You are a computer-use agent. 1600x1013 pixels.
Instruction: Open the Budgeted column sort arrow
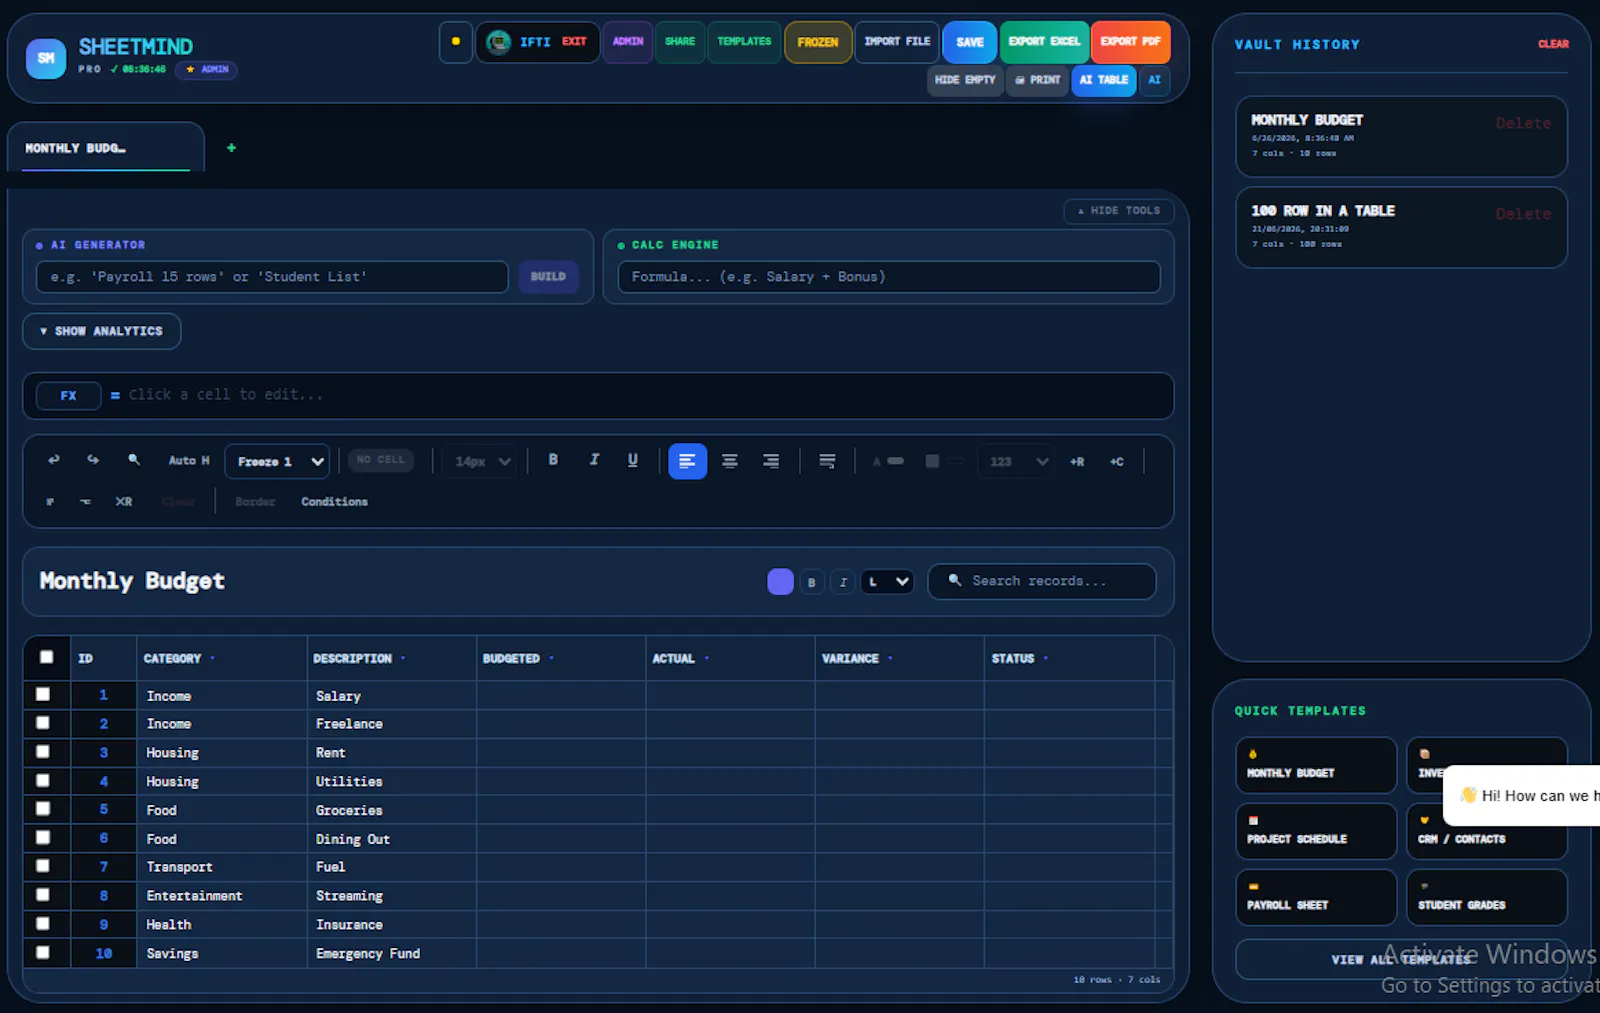[551, 658]
